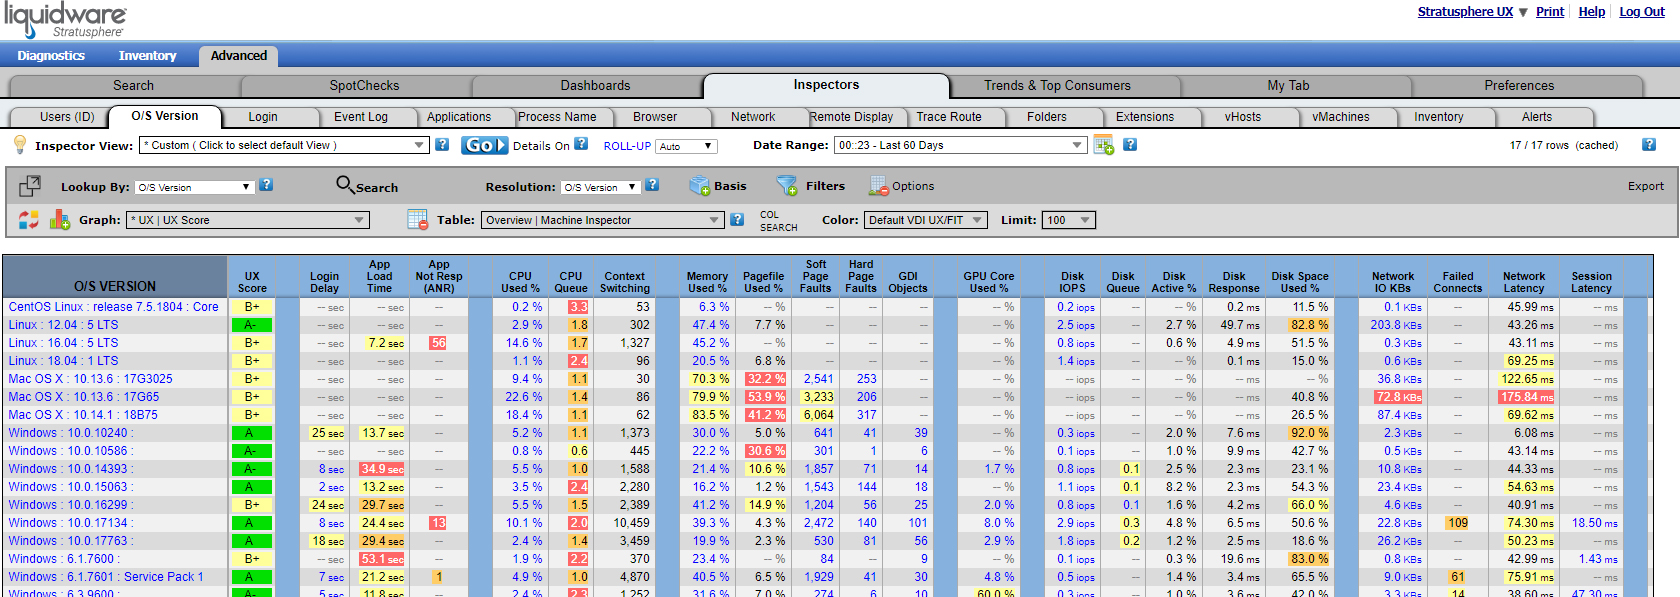Viewport: 1680px width, 597px height.
Task: Click the Print link
Action: [1550, 12]
